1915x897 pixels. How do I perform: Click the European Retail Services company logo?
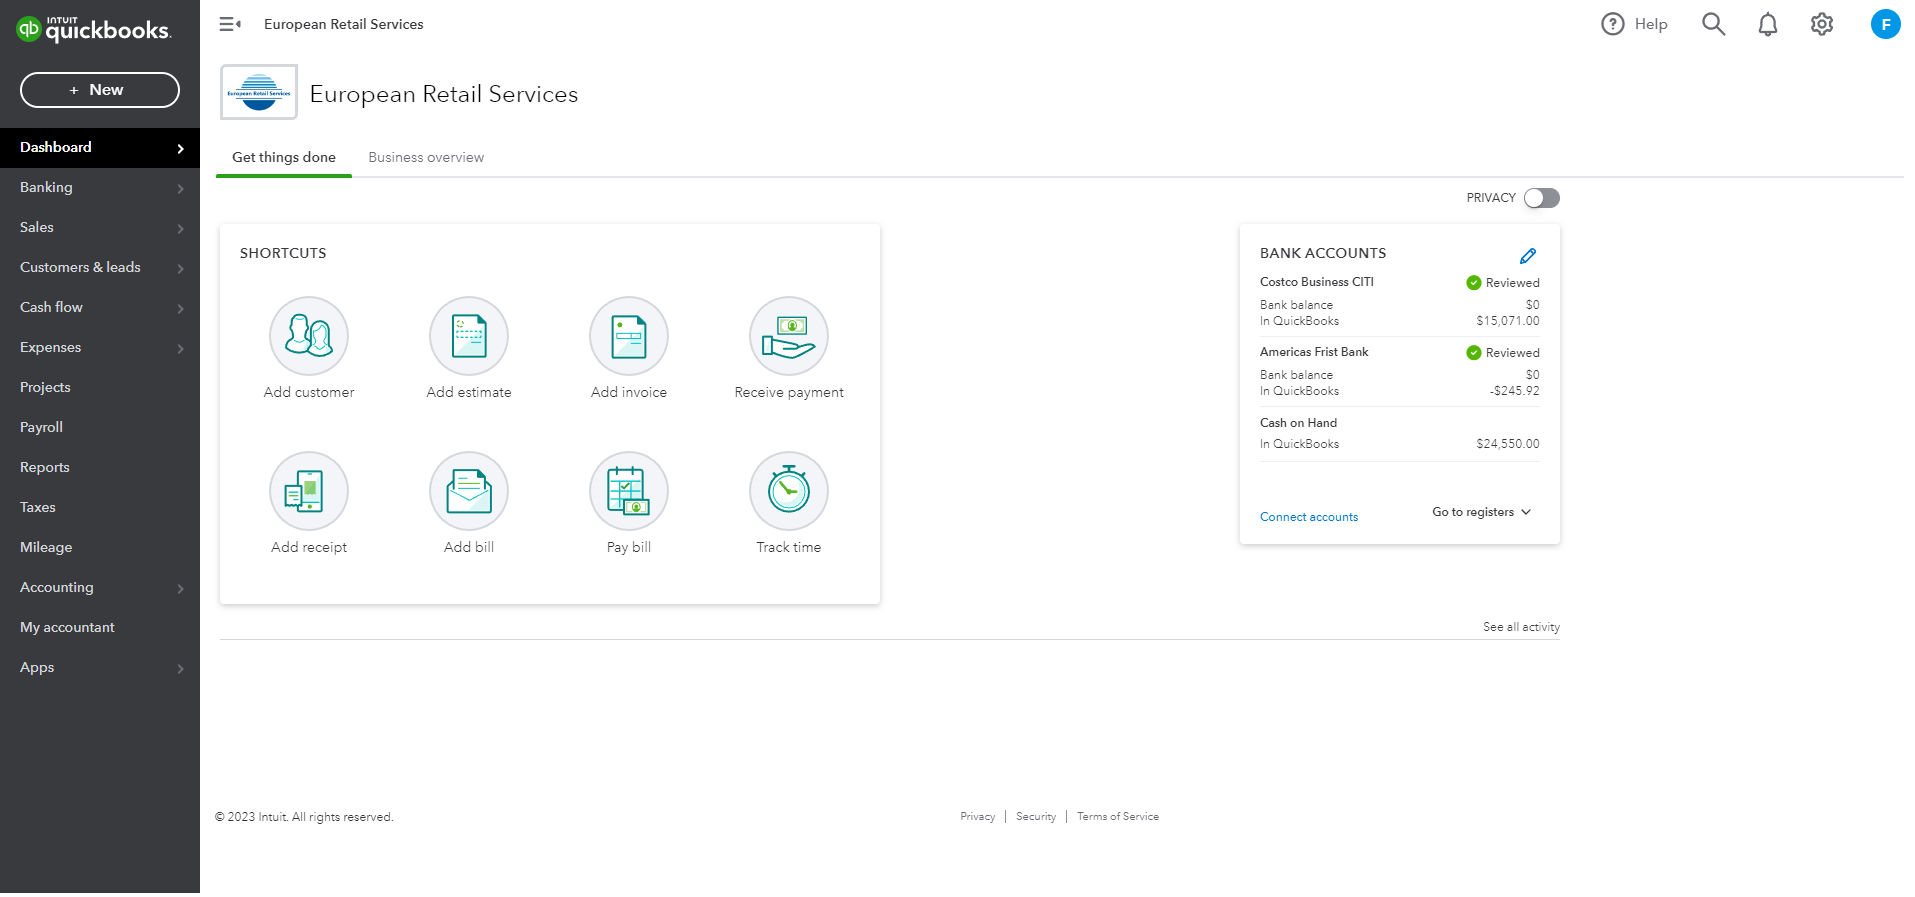259,92
